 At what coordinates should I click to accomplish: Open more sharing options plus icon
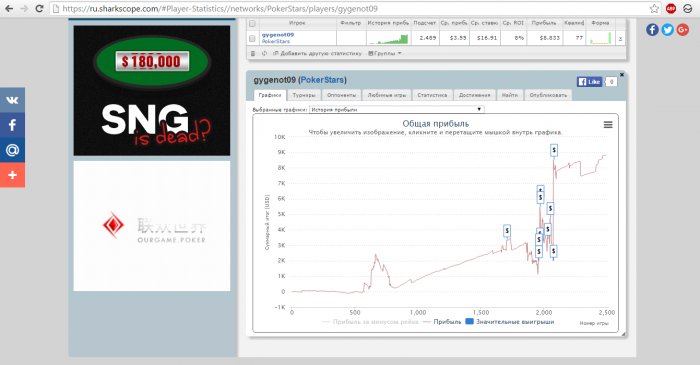click(x=12, y=175)
